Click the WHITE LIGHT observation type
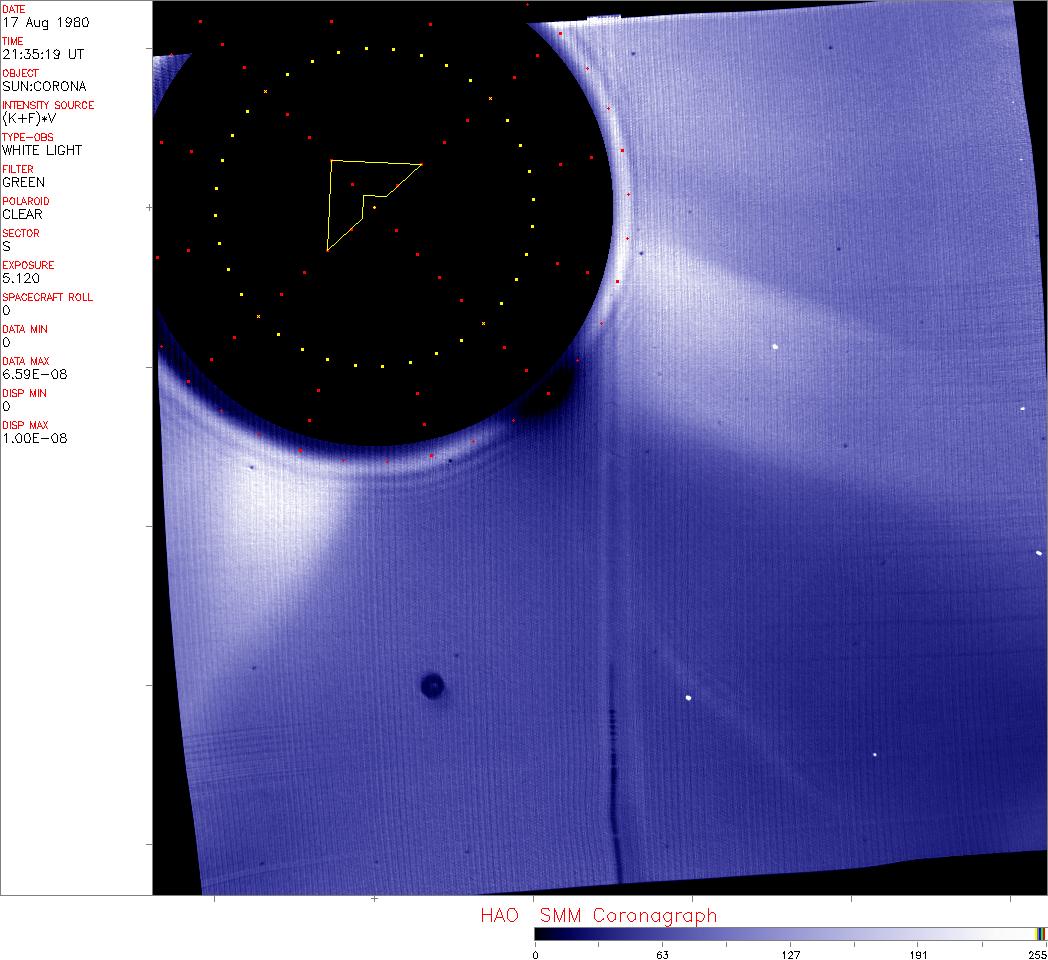Viewport: 1048px width, 960px height. (x=42, y=150)
